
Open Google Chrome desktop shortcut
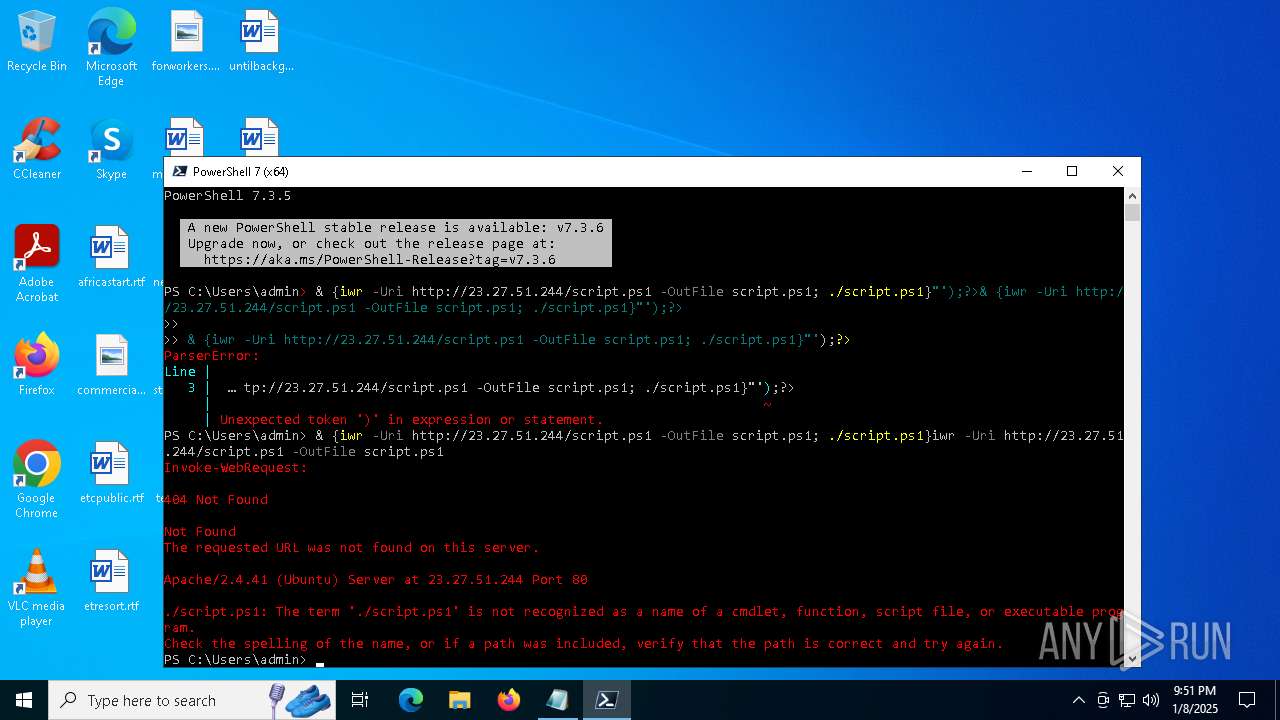37,480
